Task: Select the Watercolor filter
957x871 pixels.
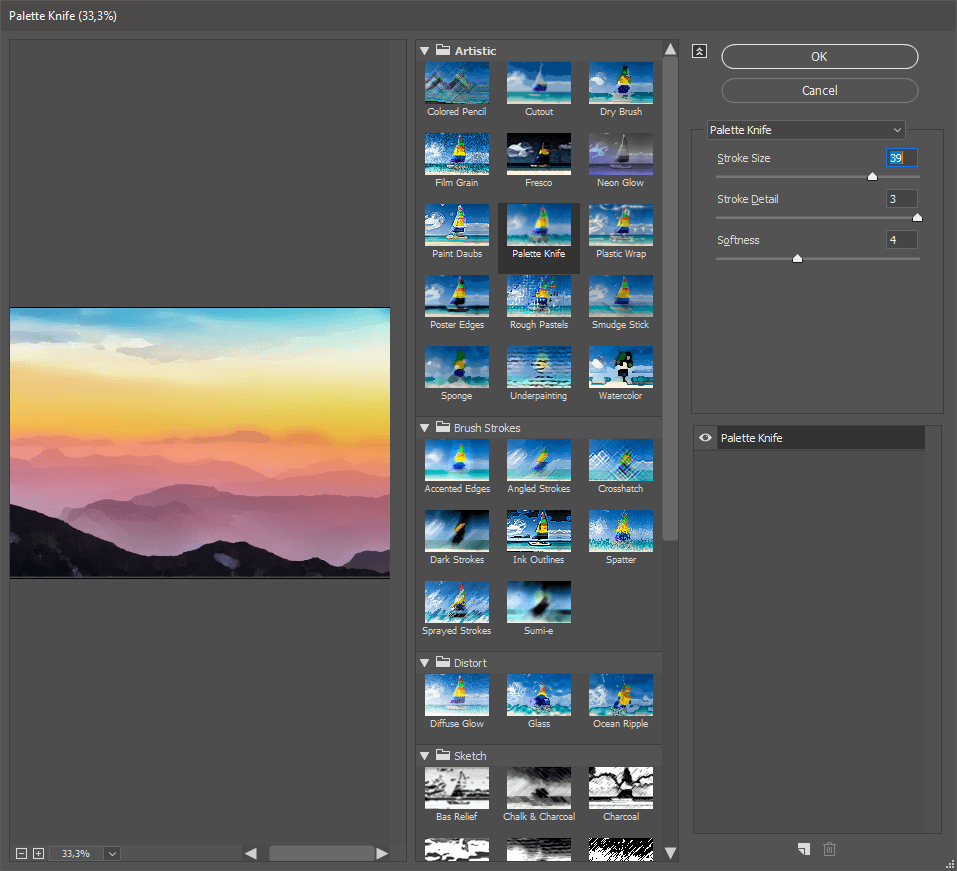Action: pyautogui.click(x=620, y=366)
